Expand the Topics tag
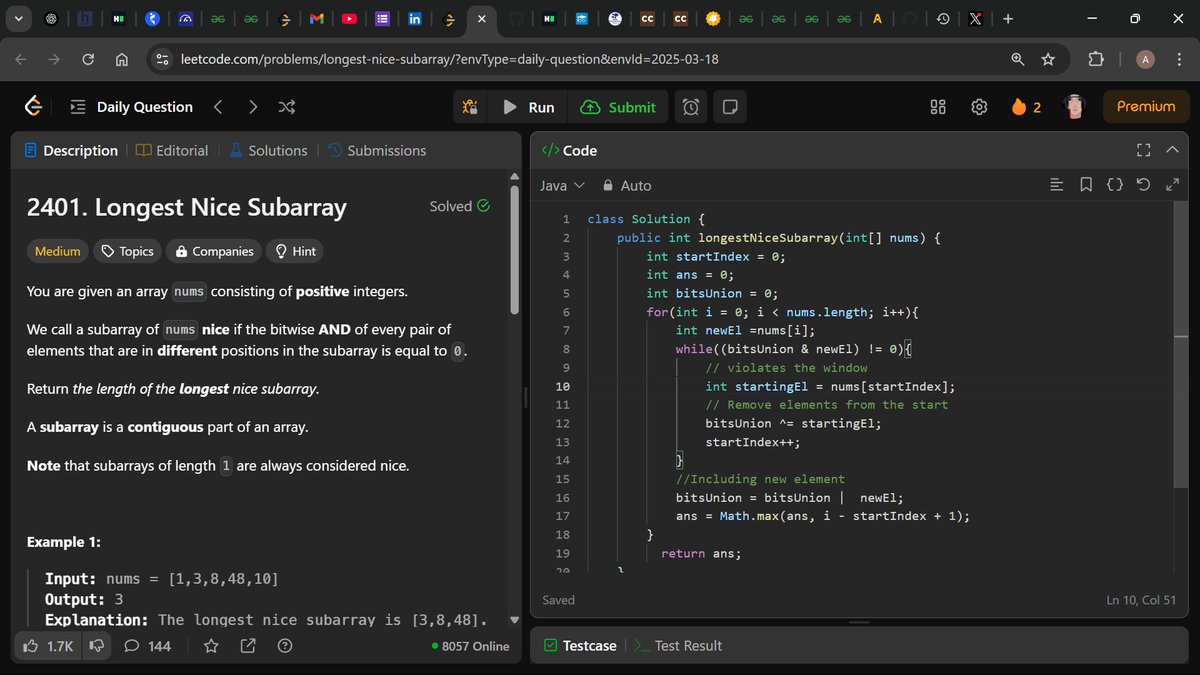This screenshot has width=1200, height=675. (x=126, y=251)
